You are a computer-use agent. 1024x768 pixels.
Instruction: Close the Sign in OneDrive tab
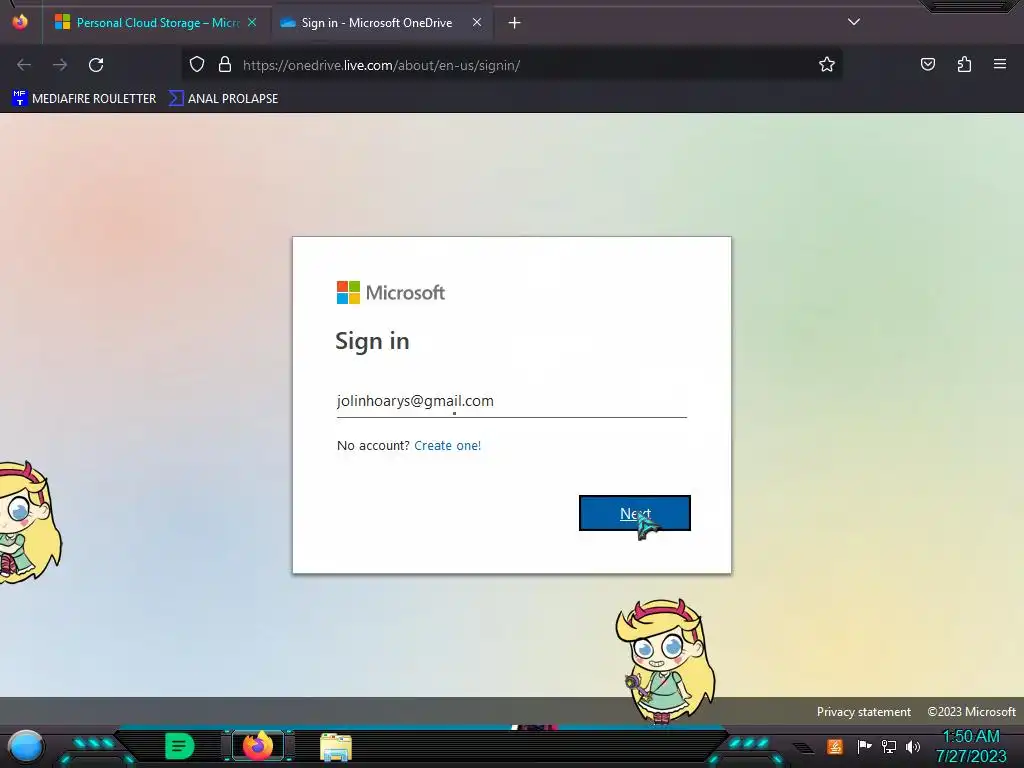(477, 23)
